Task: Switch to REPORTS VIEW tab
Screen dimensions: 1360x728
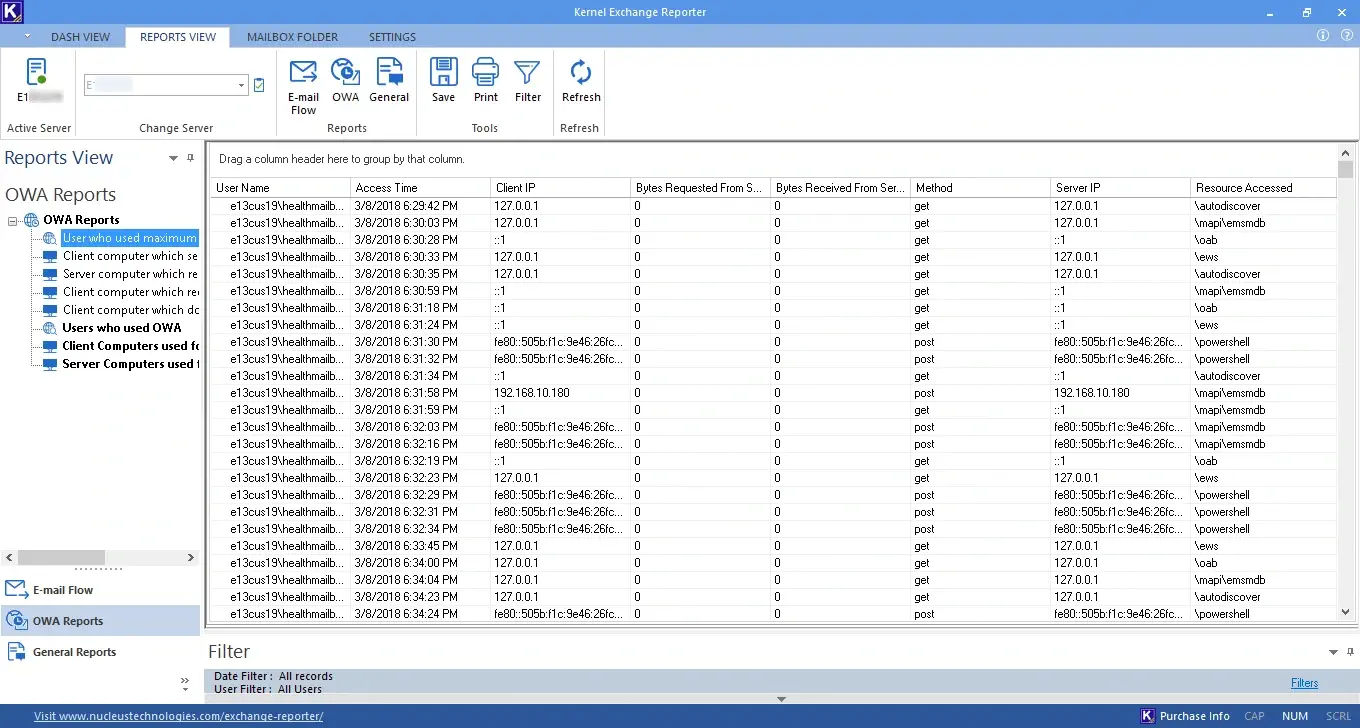Action: 178,37
